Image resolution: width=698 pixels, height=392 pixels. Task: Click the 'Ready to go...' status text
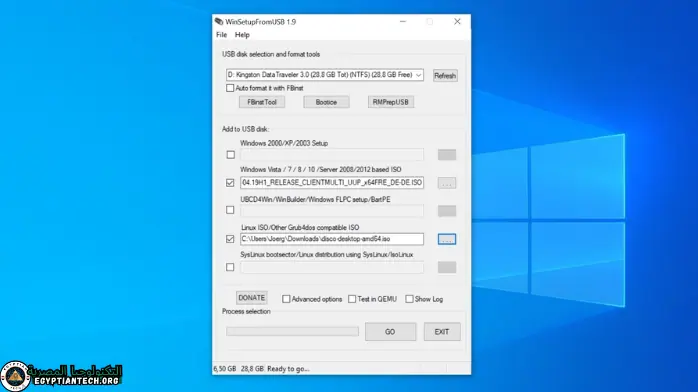(288, 369)
